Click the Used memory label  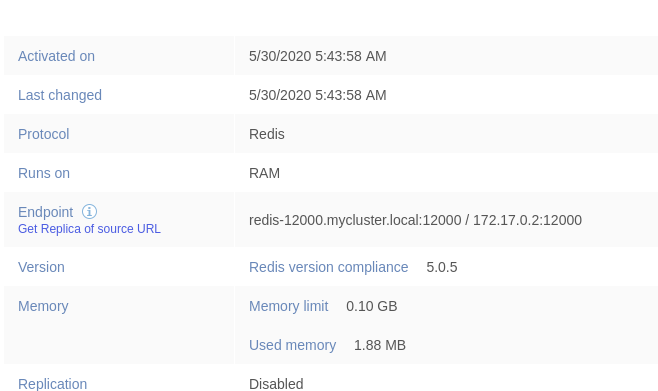(292, 345)
